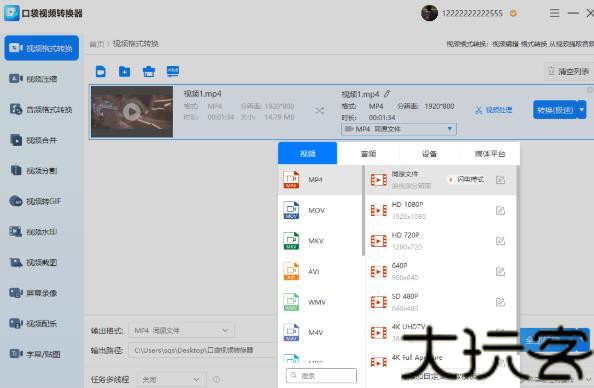Click the username 12222222222555
Viewport: 594px width, 388px height.
472,14
